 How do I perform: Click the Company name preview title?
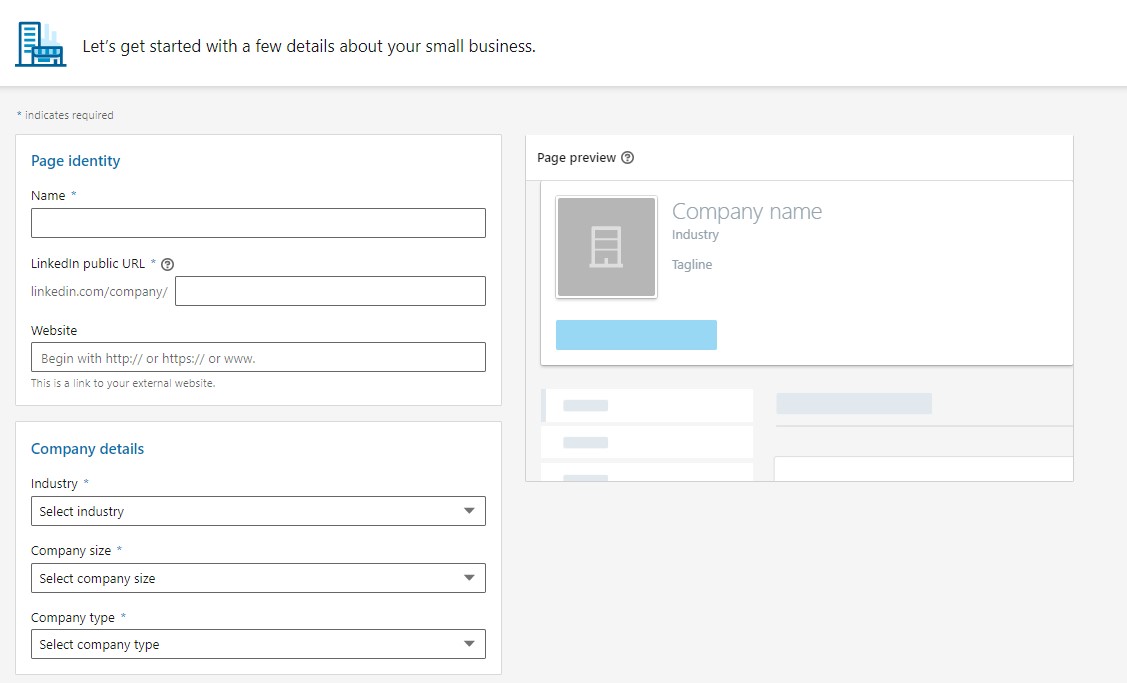(x=746, y=212)
